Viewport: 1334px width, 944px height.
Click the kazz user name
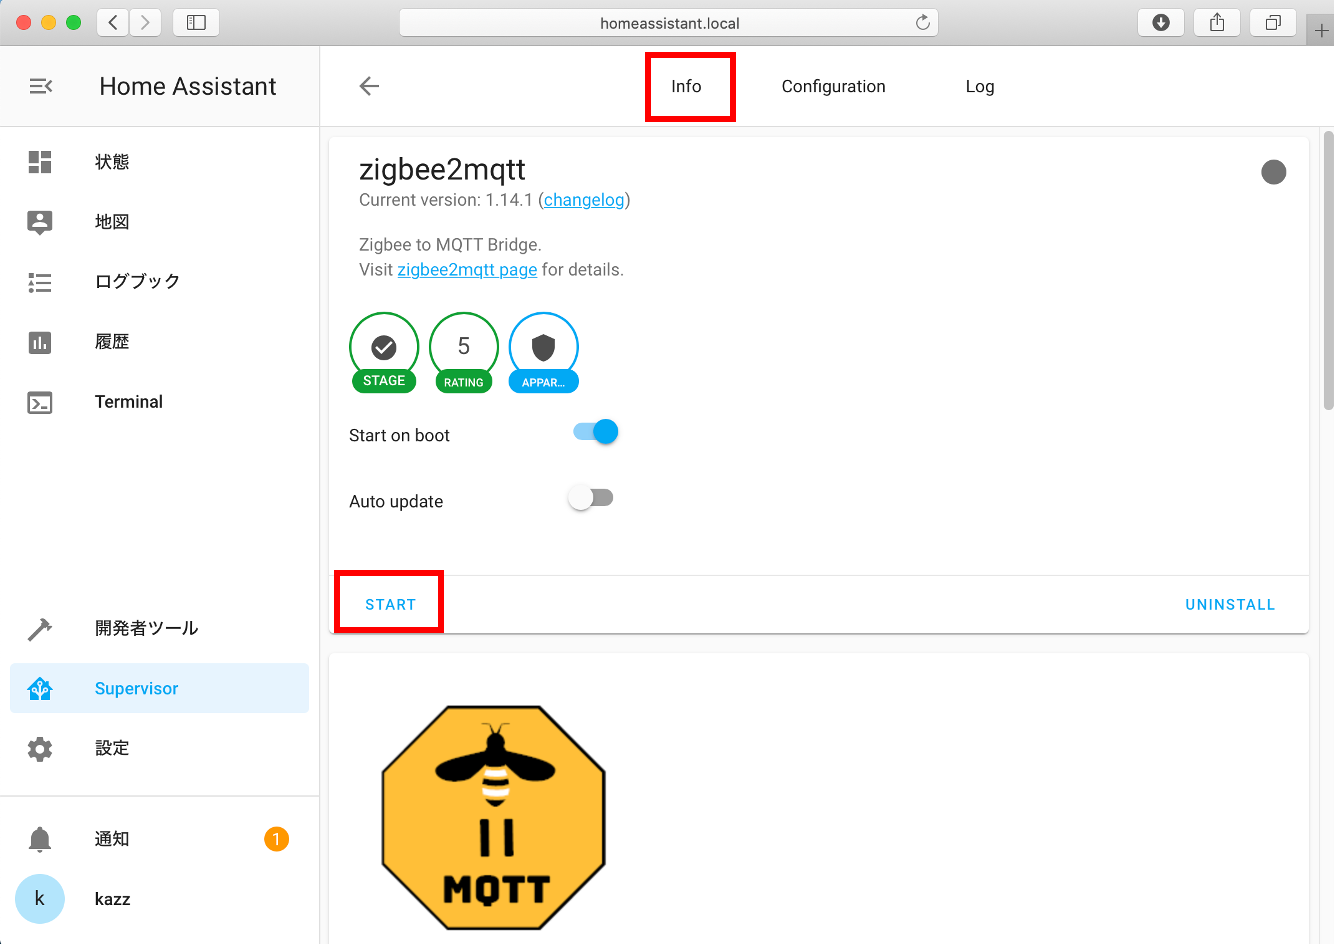point(113,899)
